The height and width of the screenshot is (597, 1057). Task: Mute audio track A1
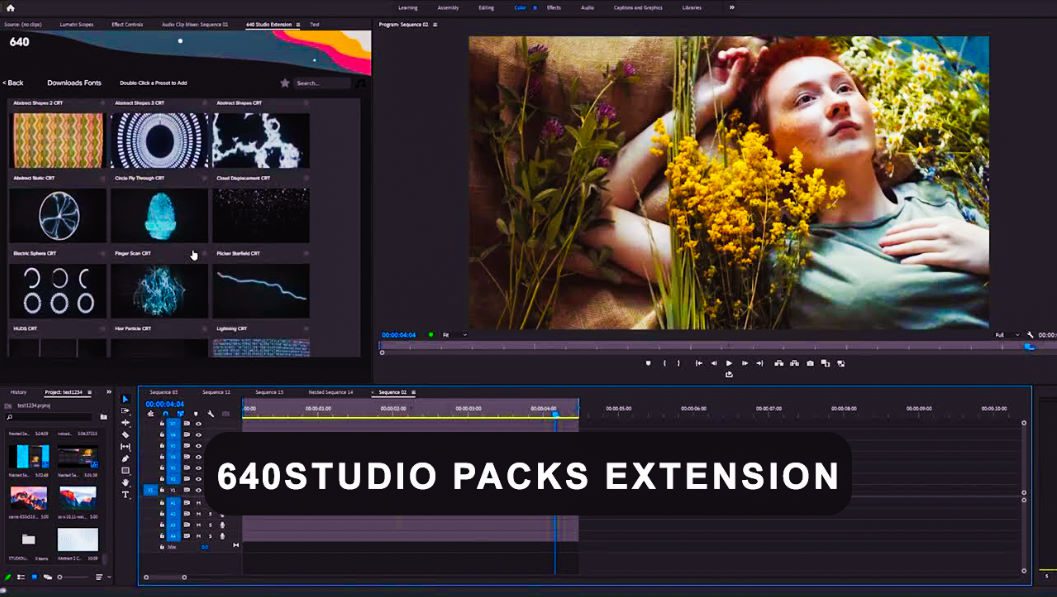tap(198, 503)
